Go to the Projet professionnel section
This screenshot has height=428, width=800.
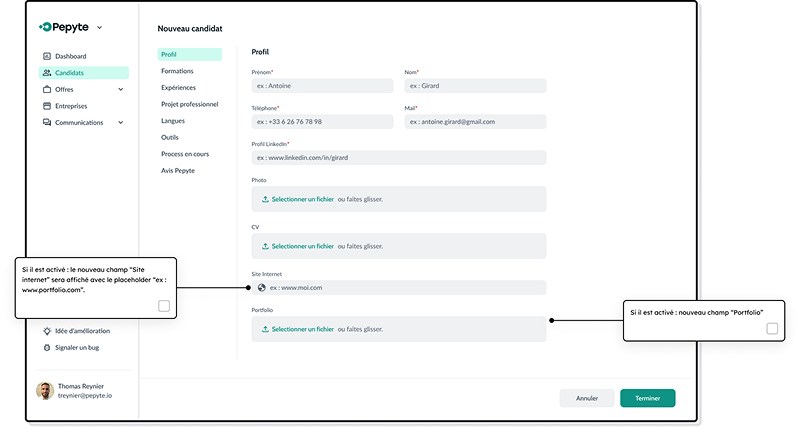coord(189,104)
